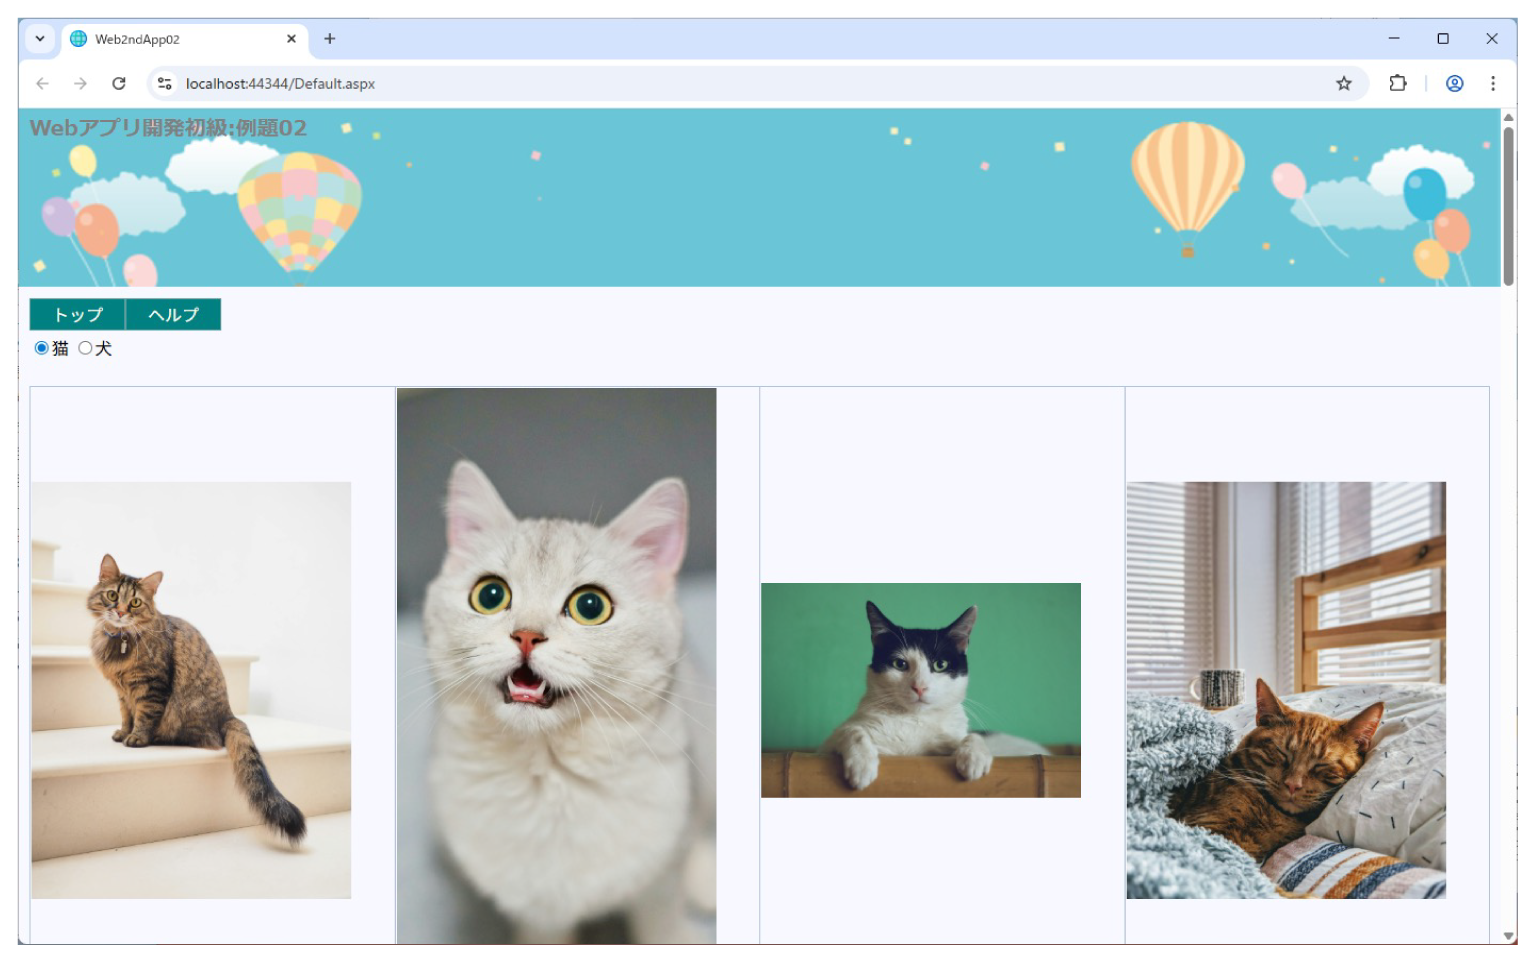1536x963 pixels.
Task: Click the browser forward arrow icon
Action: coord(80,83)
